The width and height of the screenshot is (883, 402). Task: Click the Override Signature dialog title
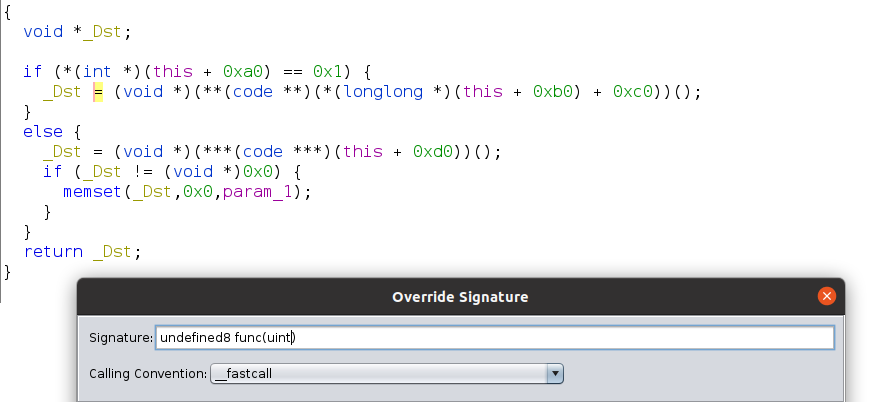point(460,297)
